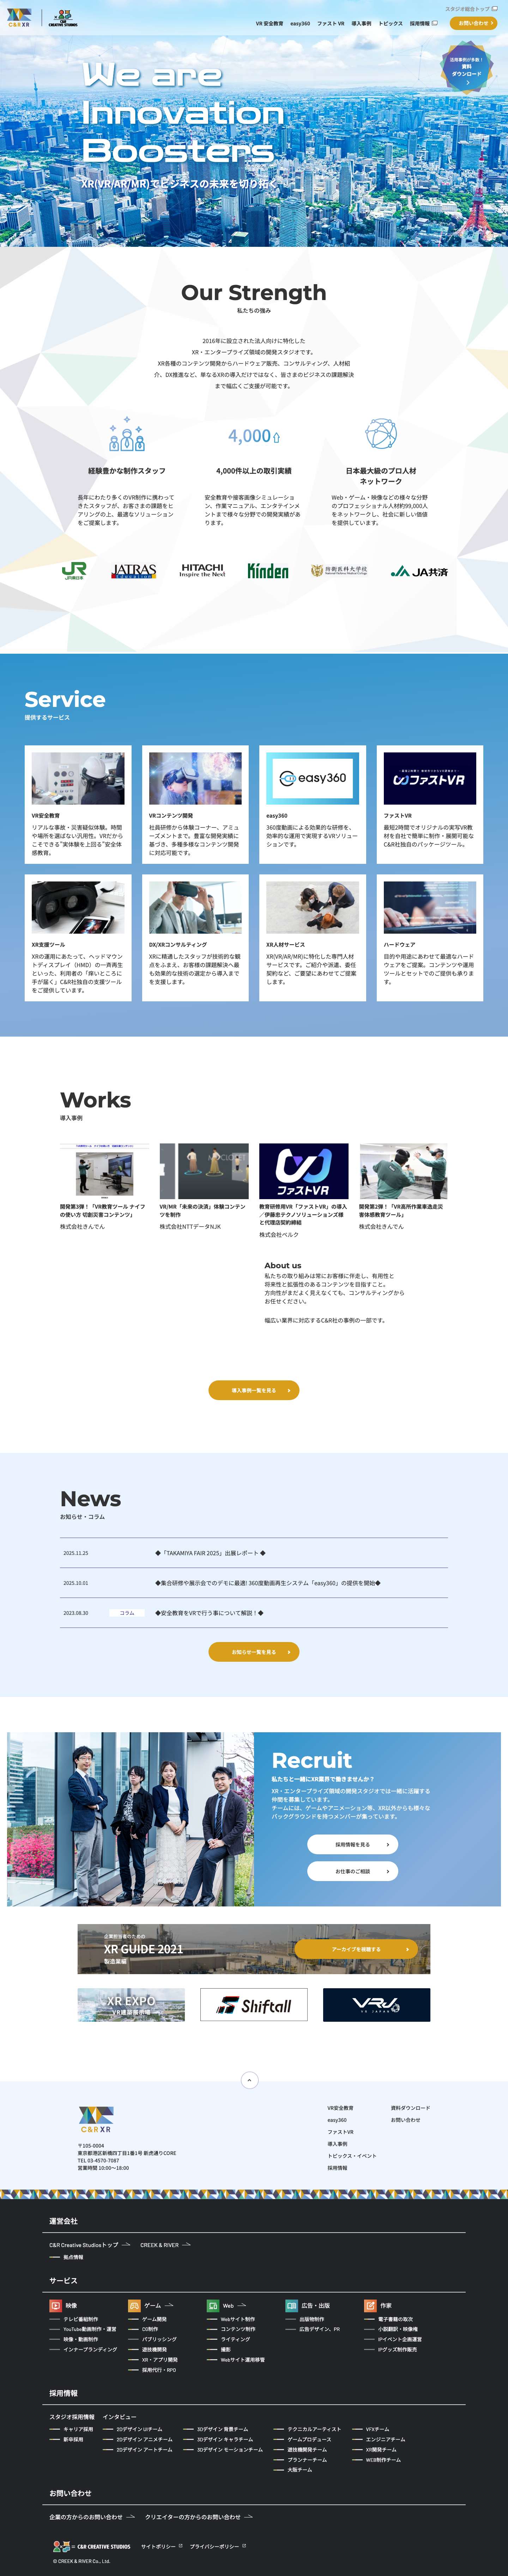This screenshot has height=2576, width=508.
Task: Click the HITACHI Inspire the Next logo
Action: click(x=202, y=570)
